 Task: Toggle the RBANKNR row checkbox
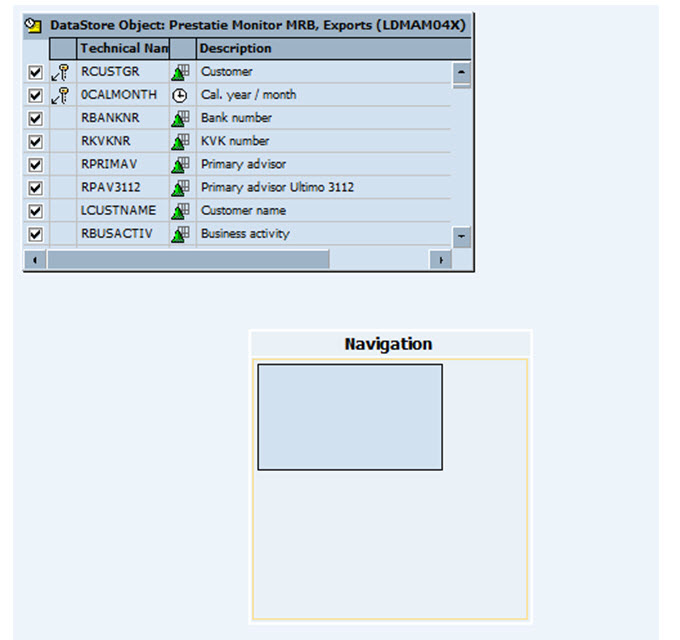click(36, 118)
